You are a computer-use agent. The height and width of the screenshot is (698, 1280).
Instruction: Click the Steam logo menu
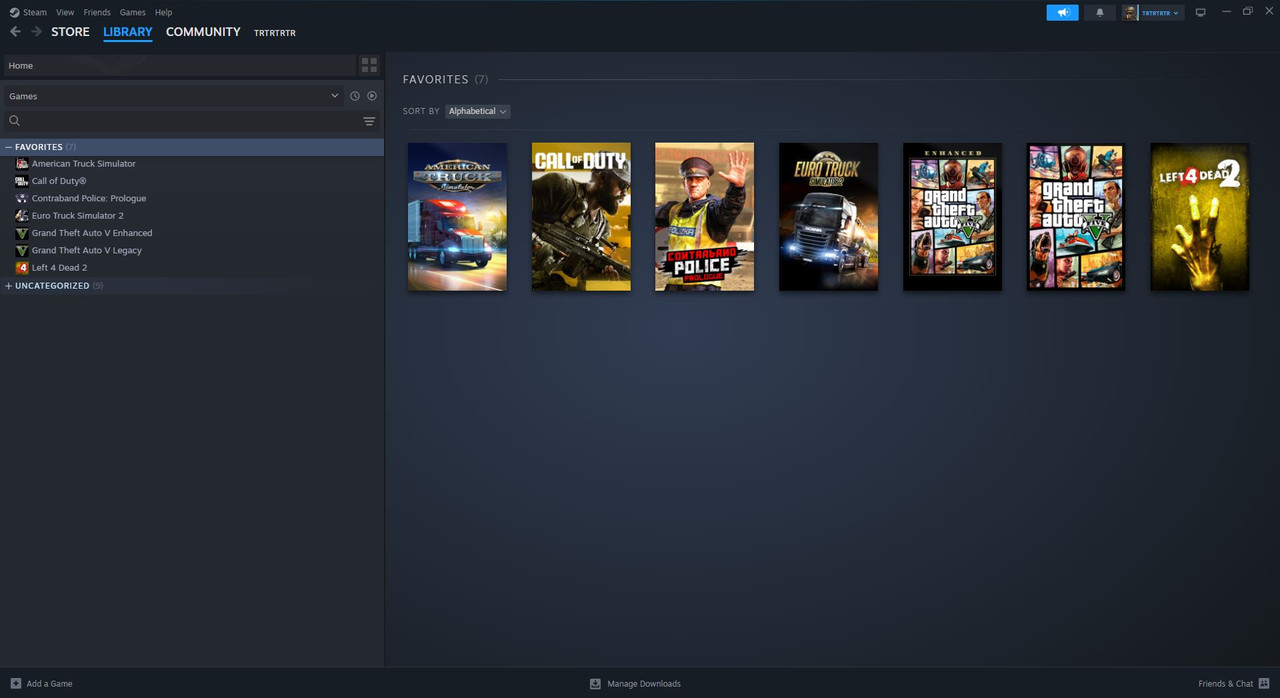click(x=28, y=12)
